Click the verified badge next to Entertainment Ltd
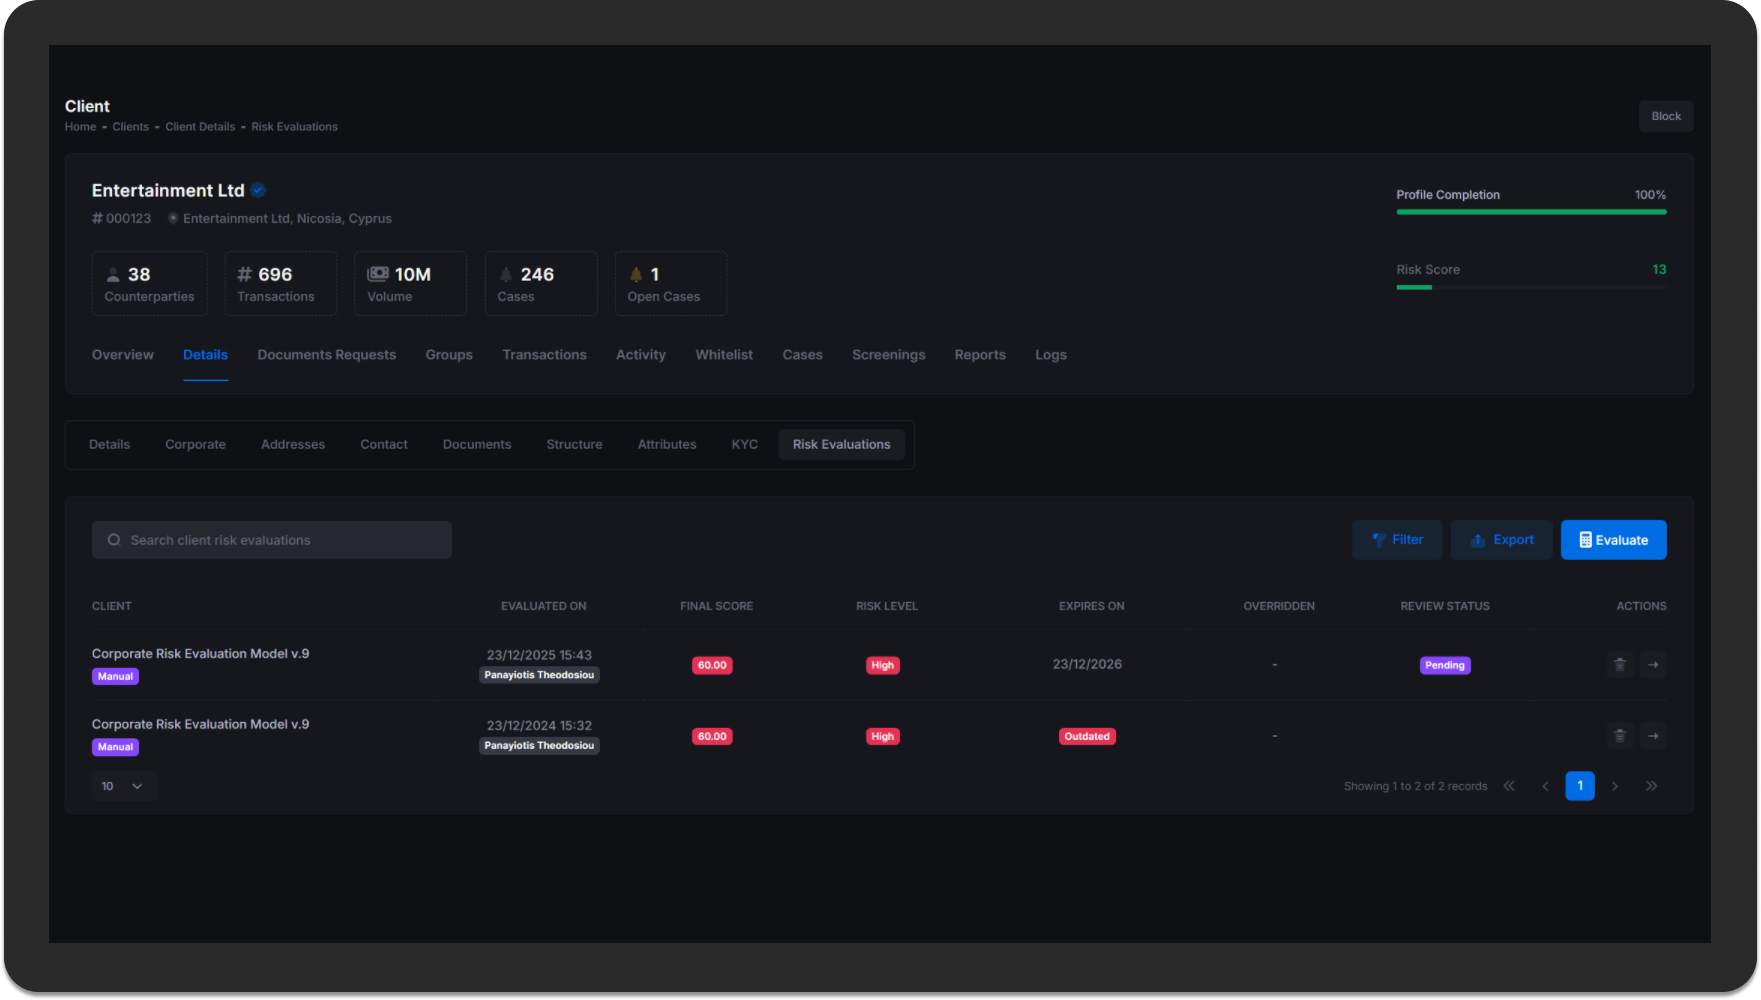This screenshot has height=1000, width=1761. click(x=258, y=191)
